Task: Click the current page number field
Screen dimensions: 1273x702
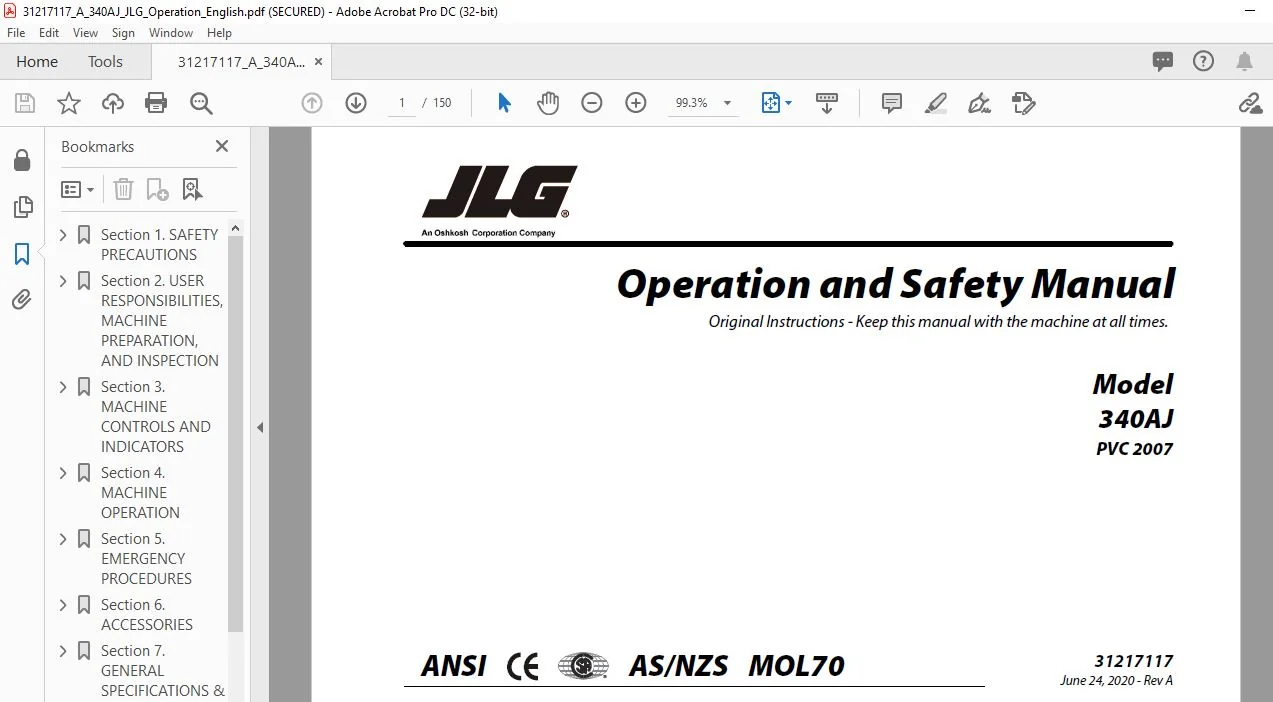Action: pyautogui.click(x=401, y=103)
